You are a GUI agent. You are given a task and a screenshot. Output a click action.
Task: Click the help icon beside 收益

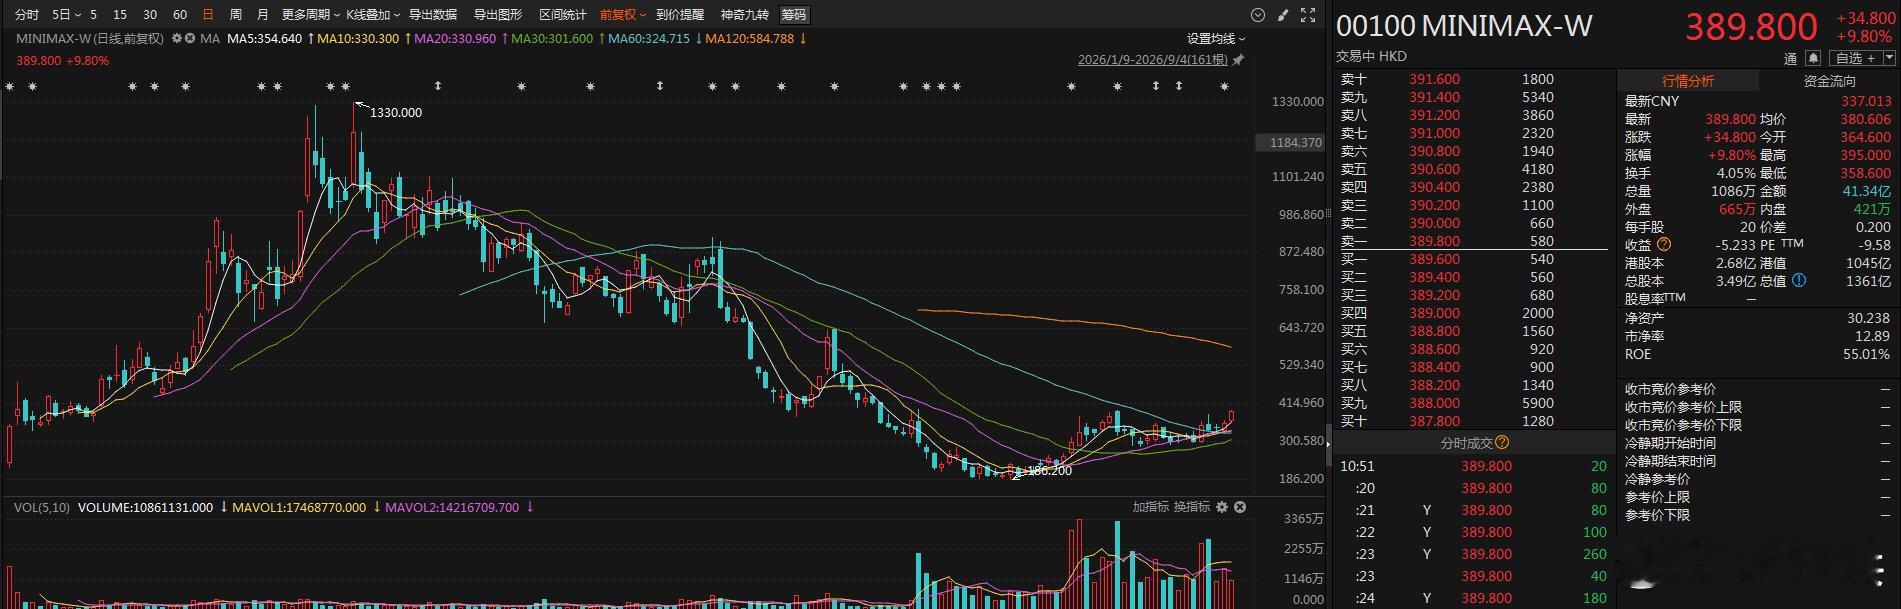point(1663,244)
